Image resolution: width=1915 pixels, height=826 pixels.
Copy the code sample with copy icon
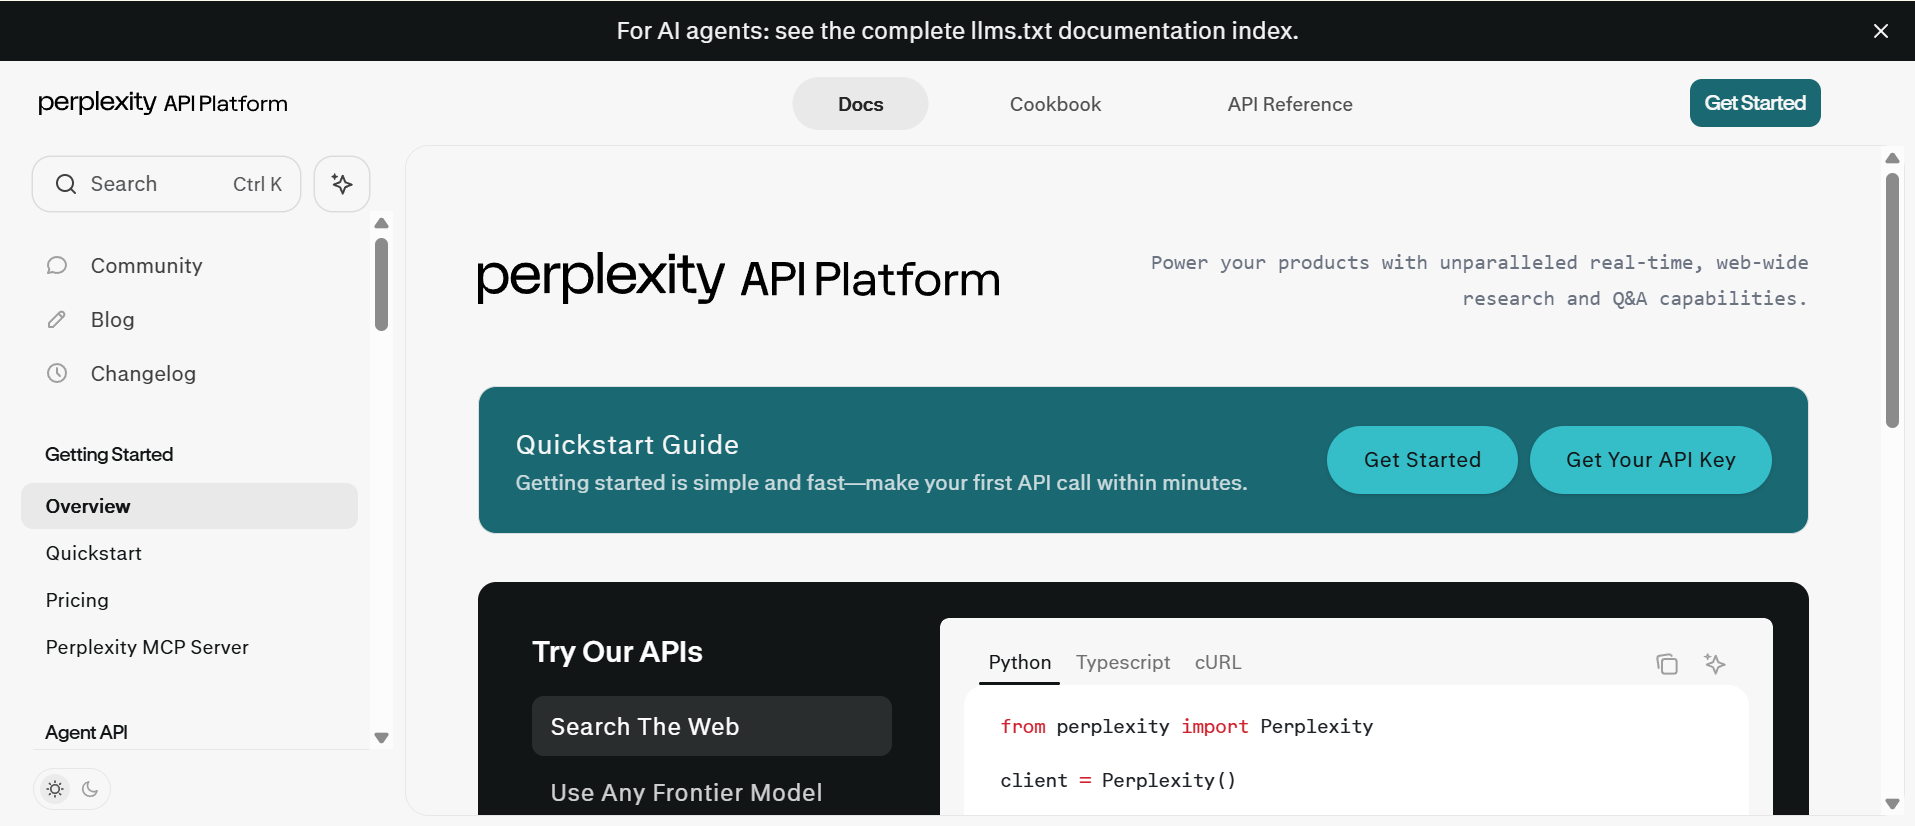tap(1667, 664)
